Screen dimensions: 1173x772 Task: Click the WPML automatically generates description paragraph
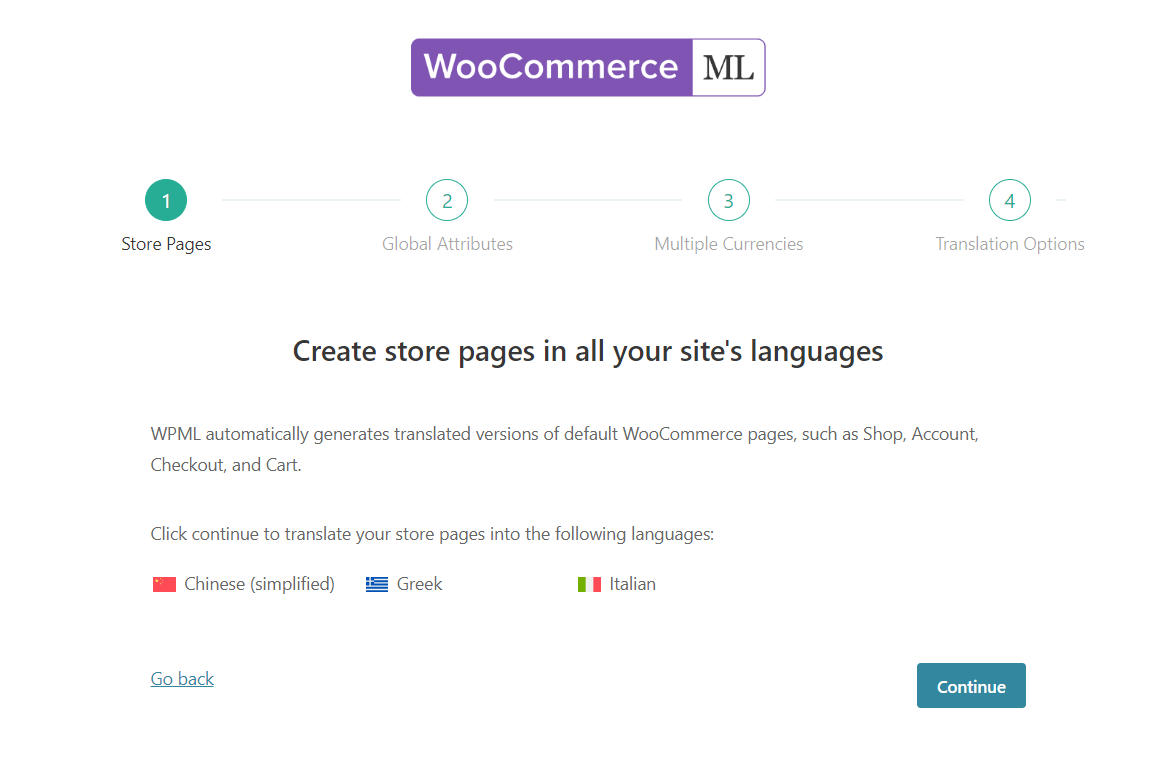(x=565, y=450)
